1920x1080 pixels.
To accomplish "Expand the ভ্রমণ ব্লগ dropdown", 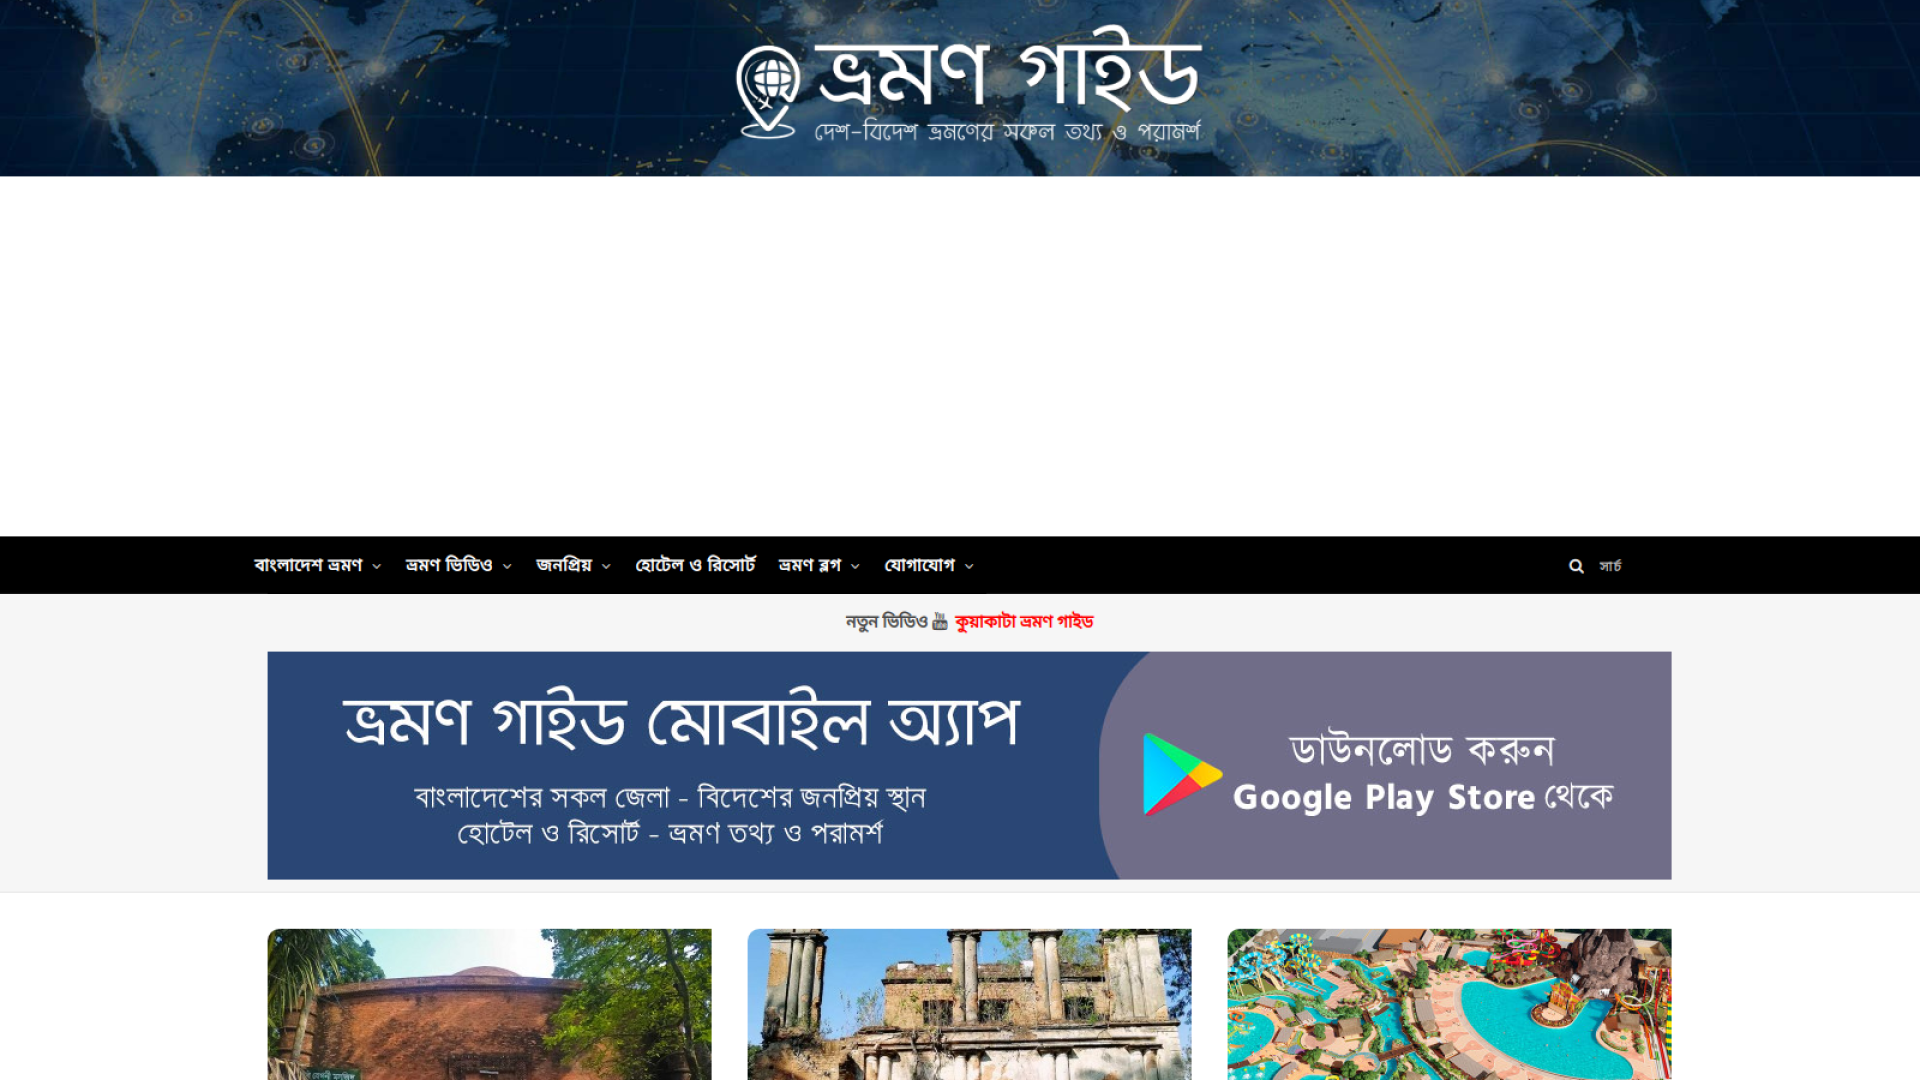I will tap(855, 565).
